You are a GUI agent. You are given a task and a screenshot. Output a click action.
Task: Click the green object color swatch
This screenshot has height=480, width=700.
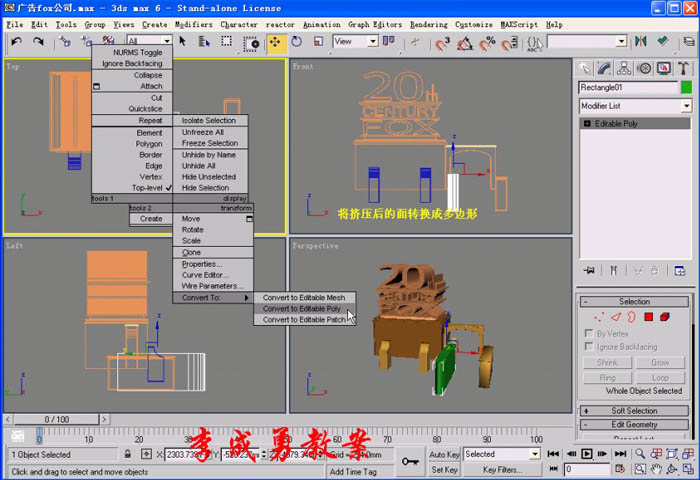pos(686,88)
